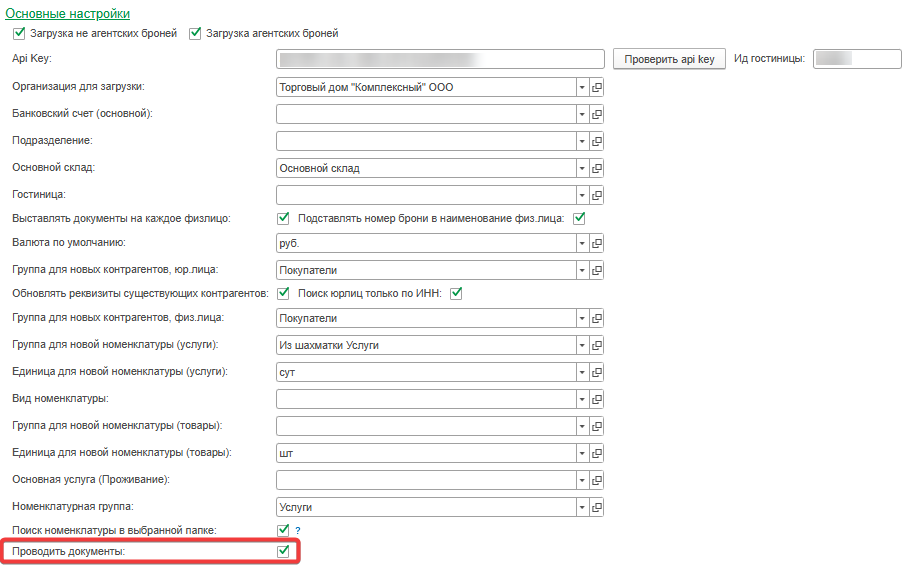Click the Api Key input field

[x=440, y=59]
